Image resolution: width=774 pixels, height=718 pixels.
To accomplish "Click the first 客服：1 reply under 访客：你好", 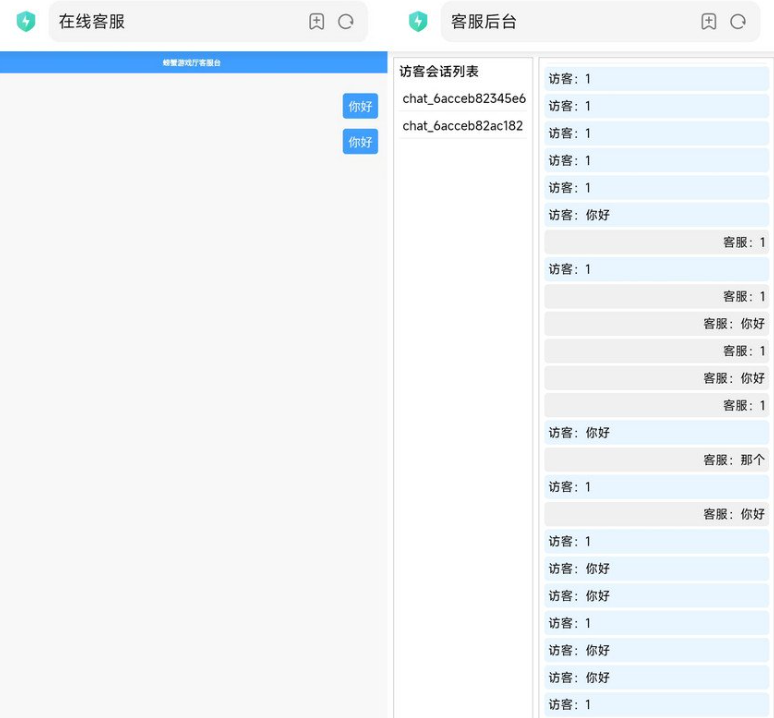I will click(657, 242).
